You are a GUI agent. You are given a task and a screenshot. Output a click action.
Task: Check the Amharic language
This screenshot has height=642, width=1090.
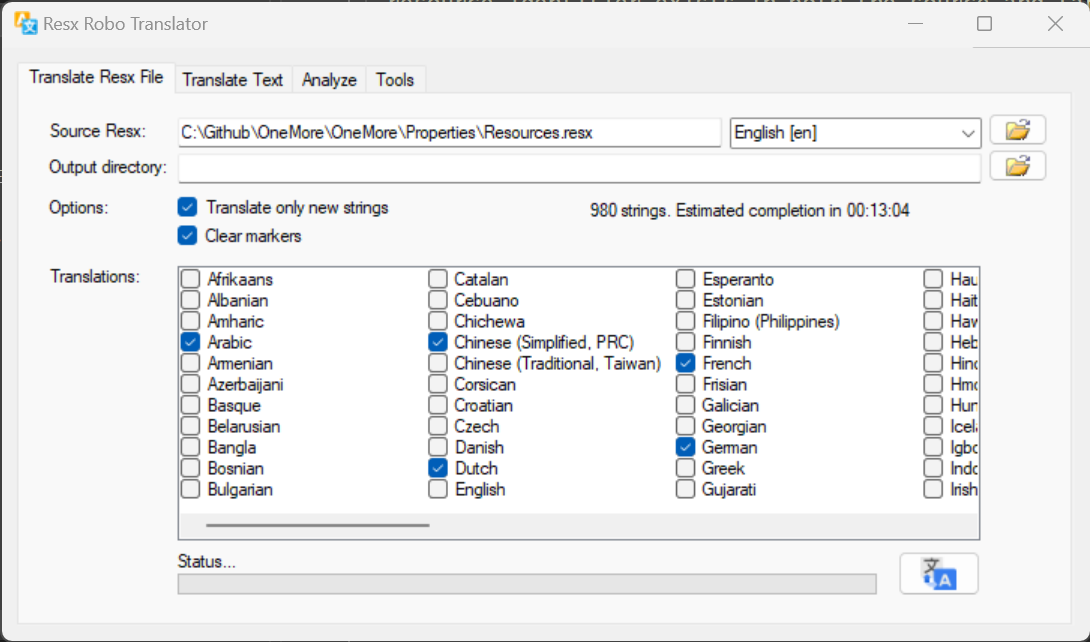point(190,321)
